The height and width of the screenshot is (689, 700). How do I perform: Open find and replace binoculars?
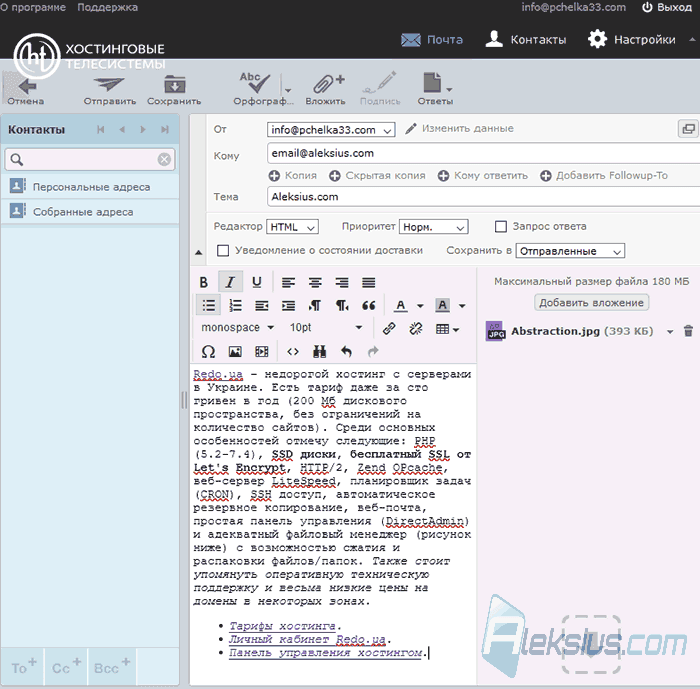pos(320,352)
